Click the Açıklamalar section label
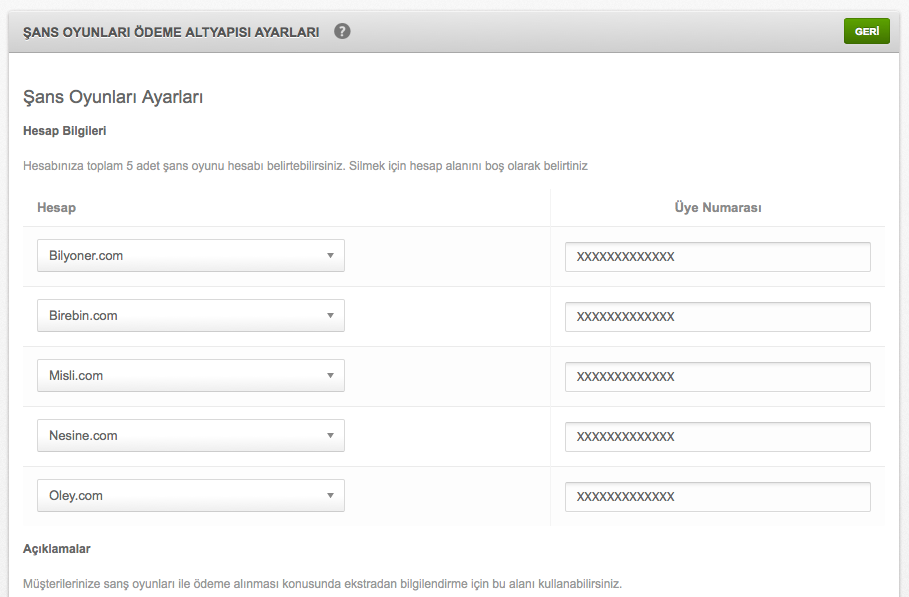The width and height of the screenshot is (909, 597). pos(57,549)
